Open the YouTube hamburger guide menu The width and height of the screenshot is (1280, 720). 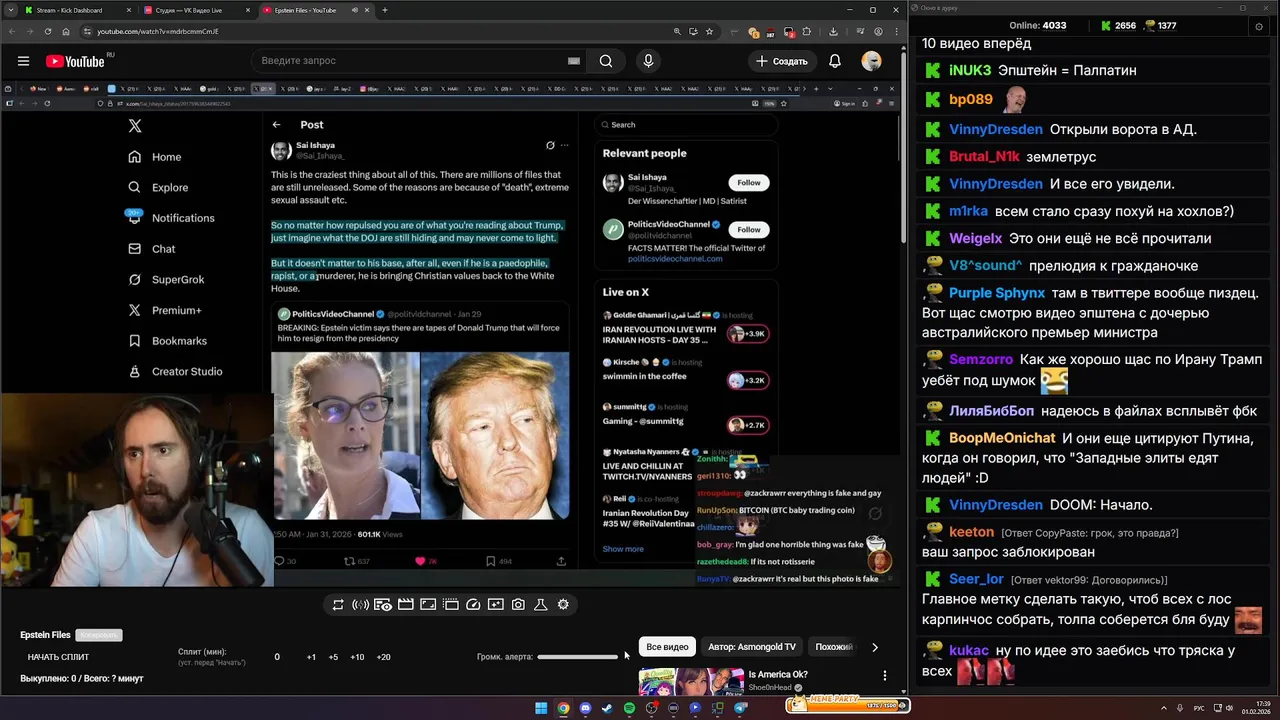click(23, 61)
